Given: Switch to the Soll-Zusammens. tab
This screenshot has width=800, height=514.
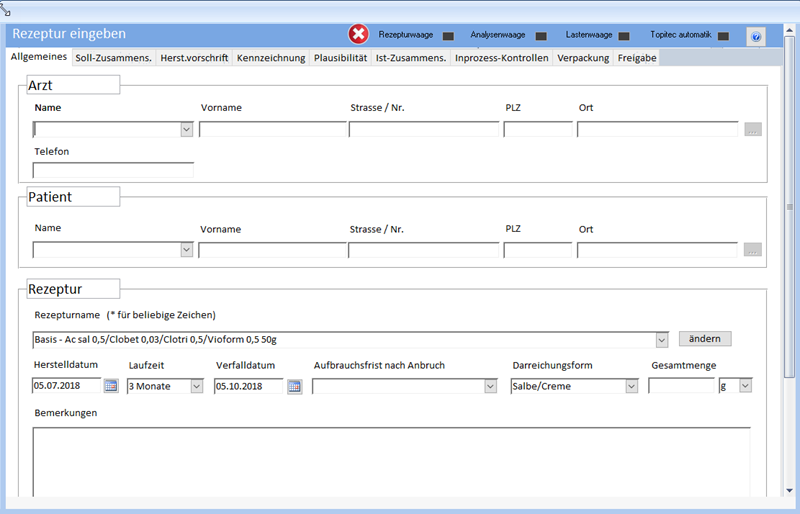Looking at the screenshot, I should tap(113, 58).
